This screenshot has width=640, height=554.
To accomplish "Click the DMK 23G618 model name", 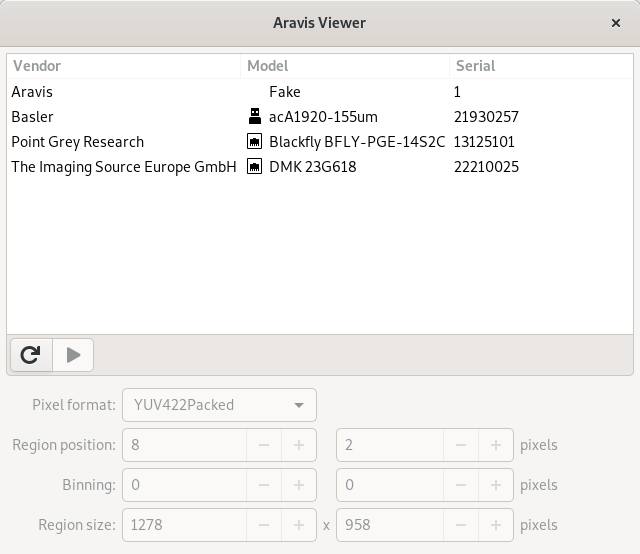I will [313, 167].
